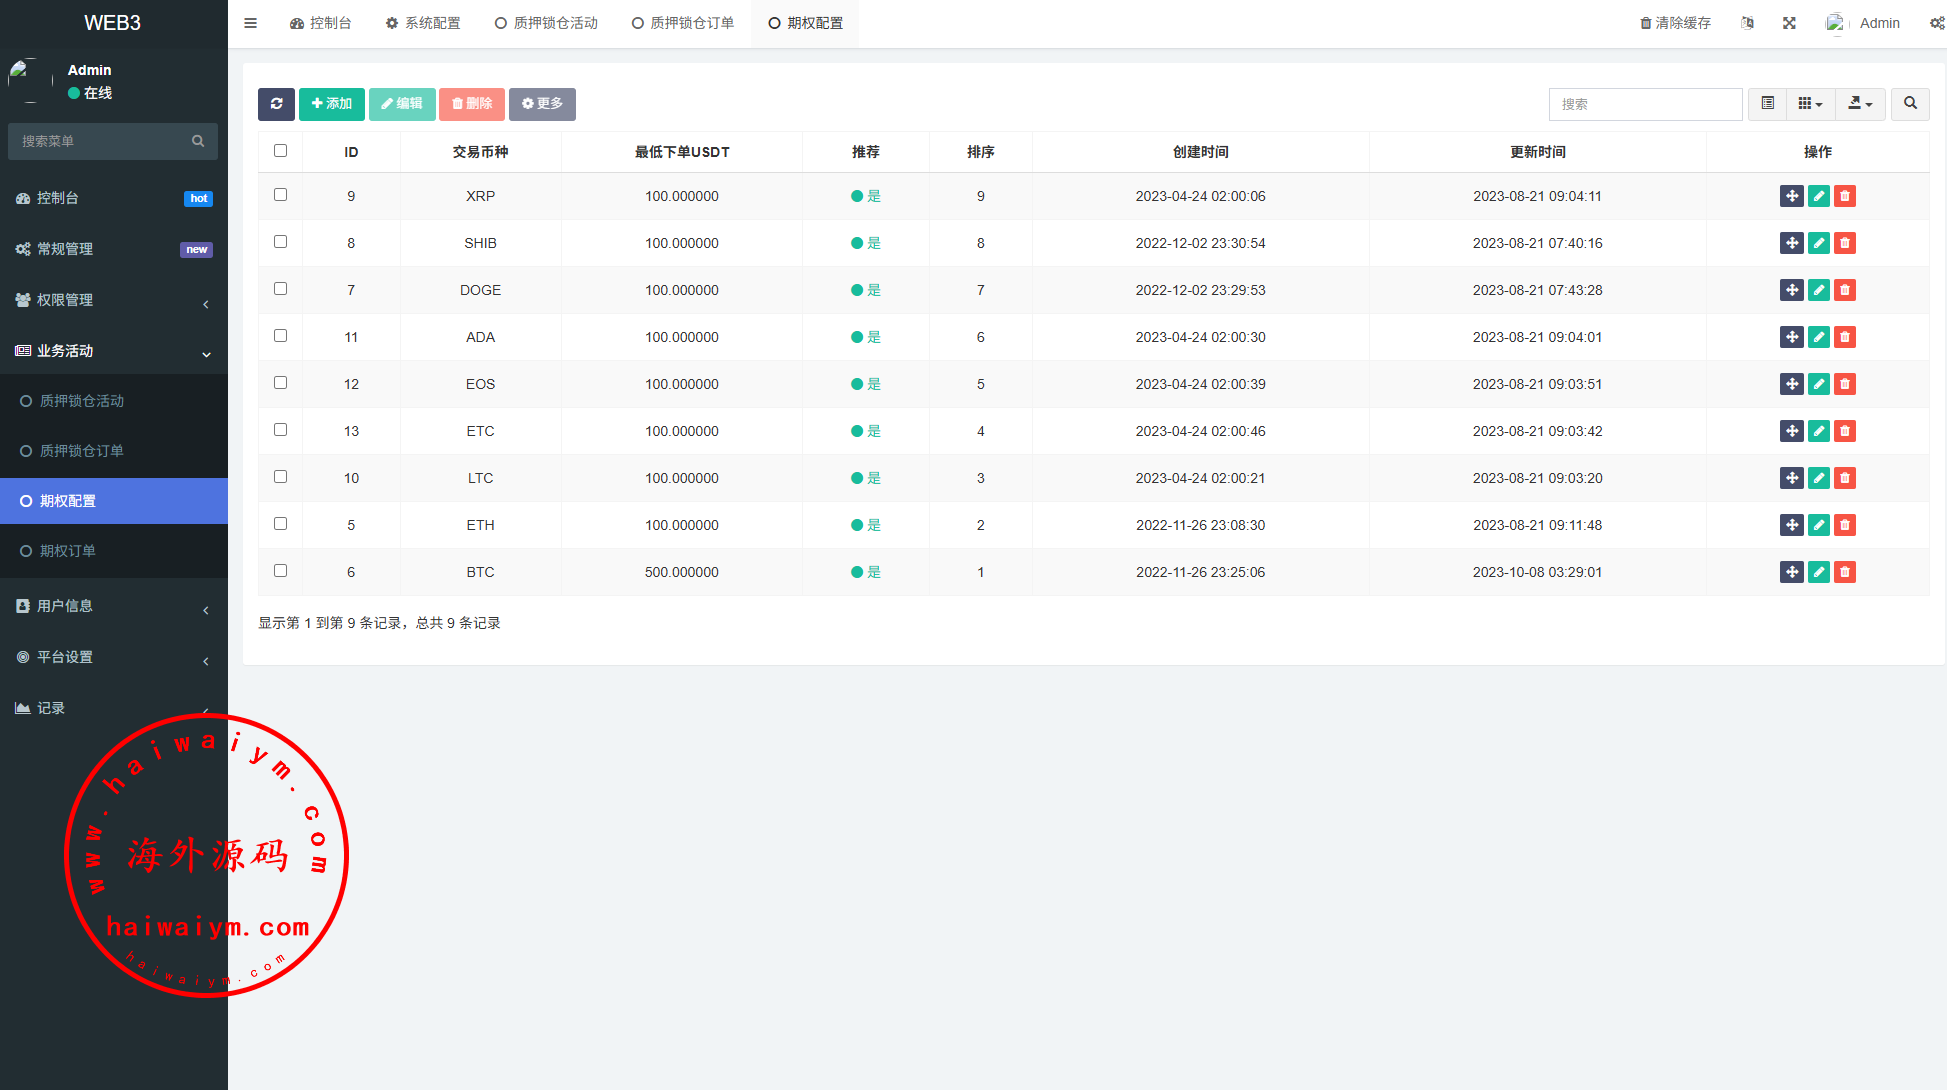The image size is (1947, 1090).
Task: Click the red delete icon for BTC row
Action: point(1845,572)
